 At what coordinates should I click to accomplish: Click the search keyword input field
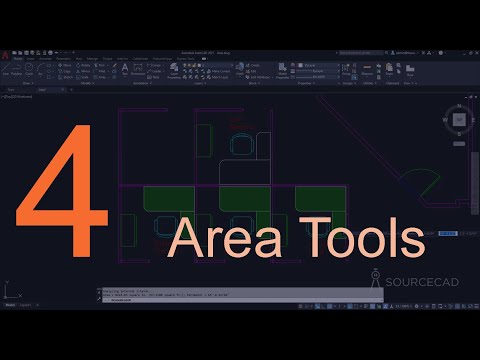(361, 53)
